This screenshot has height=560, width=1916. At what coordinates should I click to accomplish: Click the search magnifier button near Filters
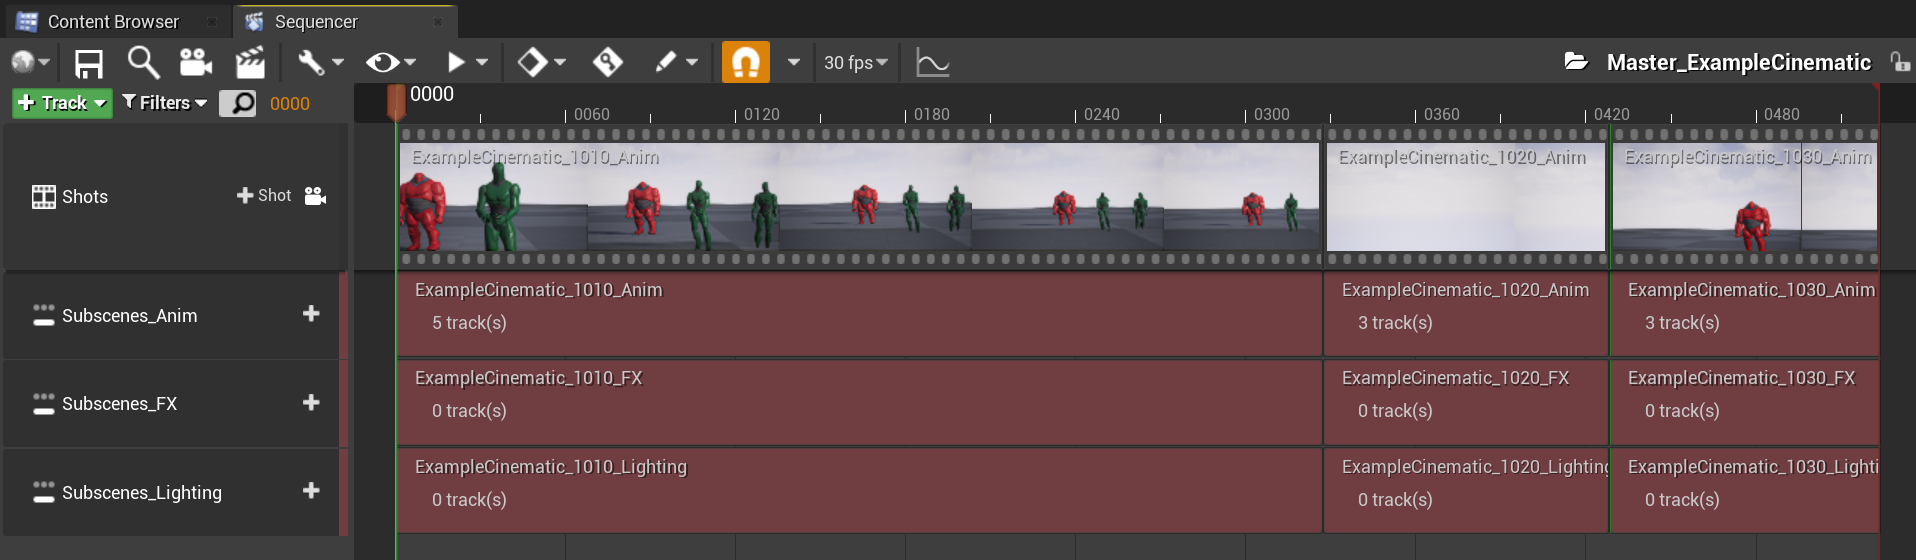238,103
